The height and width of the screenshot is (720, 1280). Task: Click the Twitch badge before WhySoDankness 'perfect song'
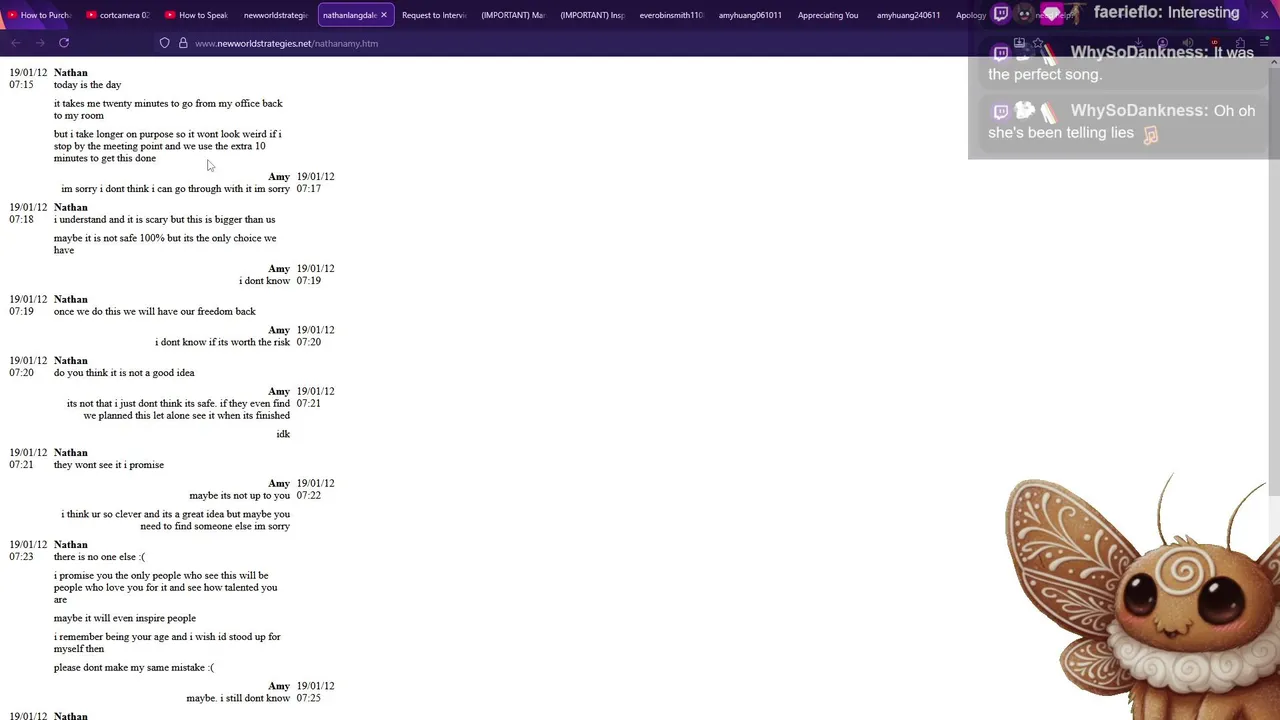click(1001, 53)
